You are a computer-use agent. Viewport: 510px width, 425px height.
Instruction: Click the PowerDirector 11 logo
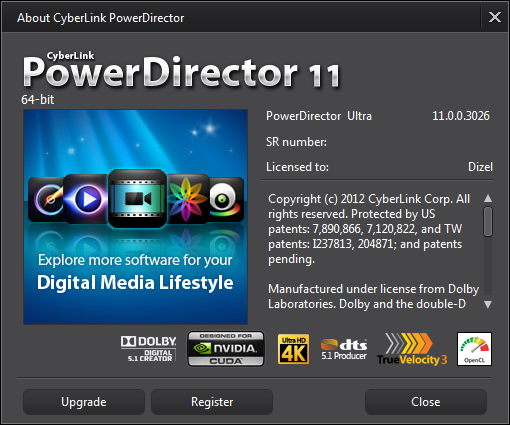(182, 70)
